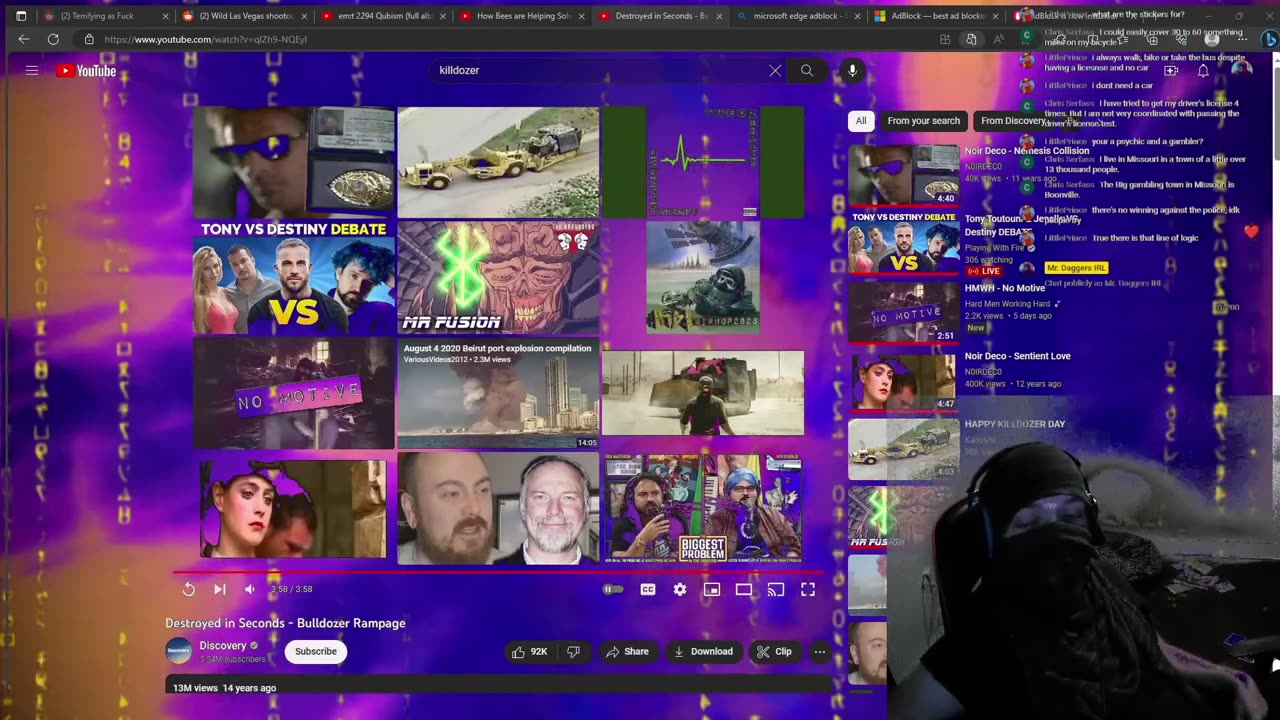Switch to microsoft edge adblock tab
Viewport: 1280px width, 720px height.
point(799,16)
